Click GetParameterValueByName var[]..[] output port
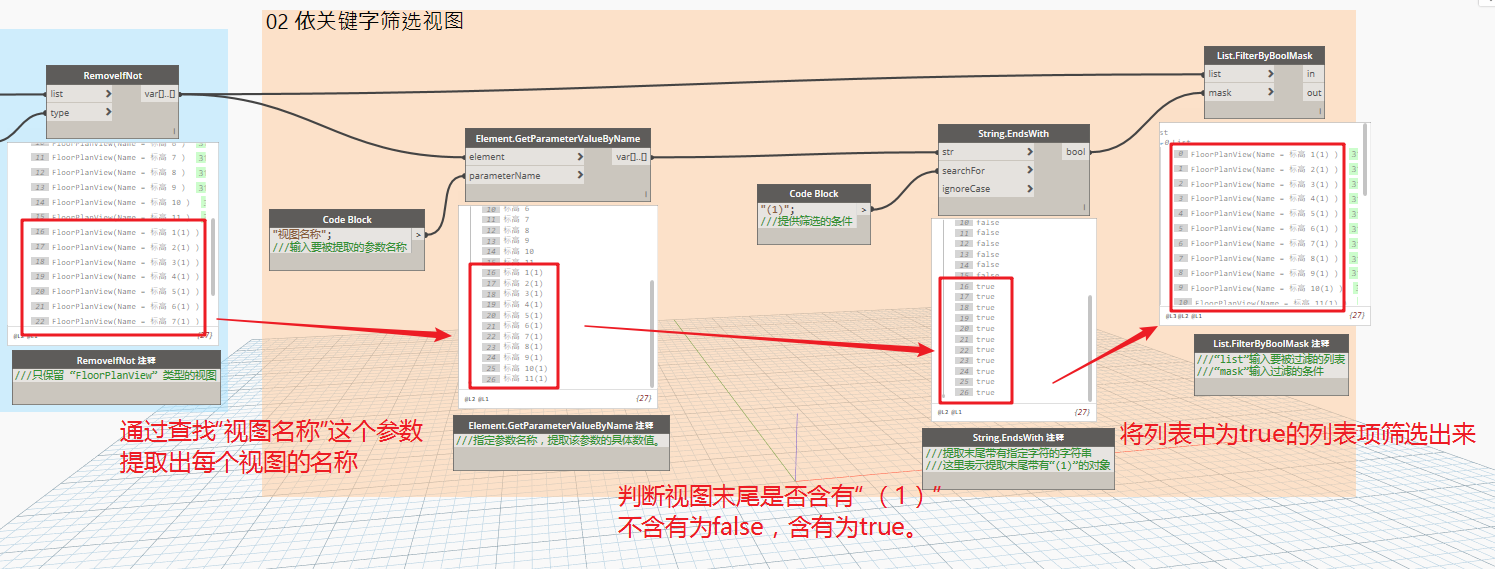This screenshot has width=1495, height=569. coord(632,157)
